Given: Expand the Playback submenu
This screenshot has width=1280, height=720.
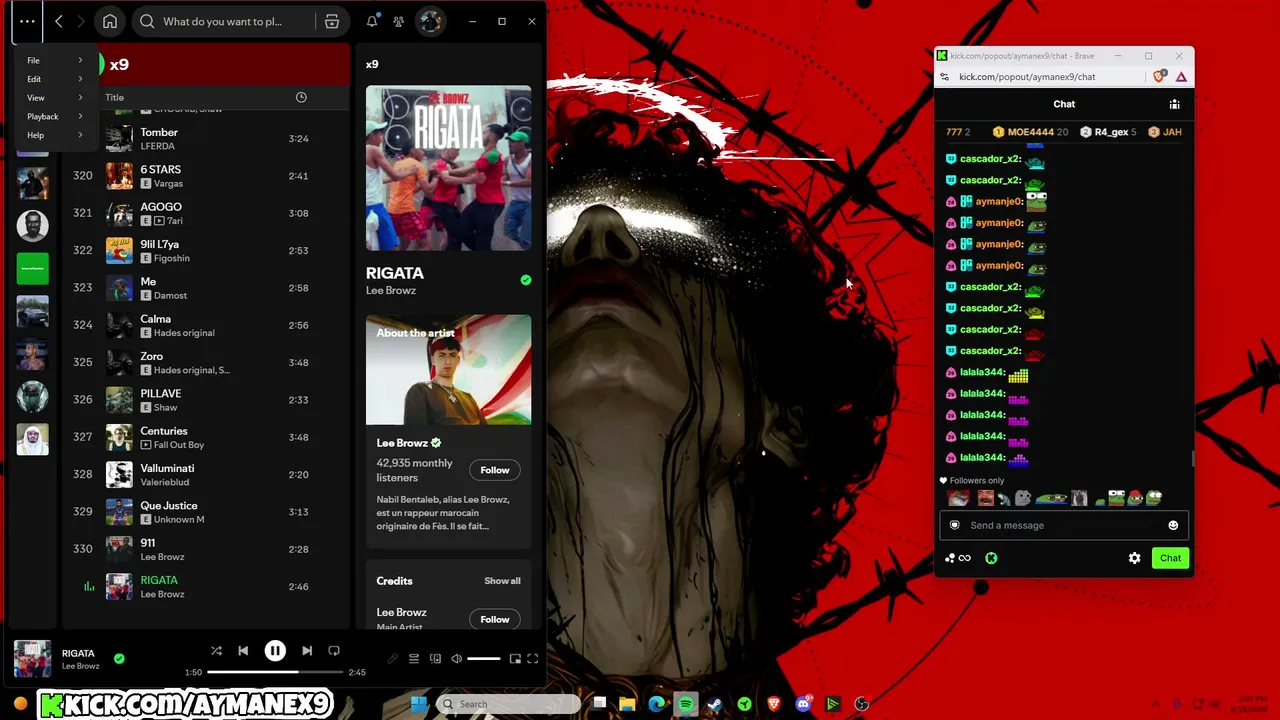Looking at the screenshot, I should click(x=56, y=116).
